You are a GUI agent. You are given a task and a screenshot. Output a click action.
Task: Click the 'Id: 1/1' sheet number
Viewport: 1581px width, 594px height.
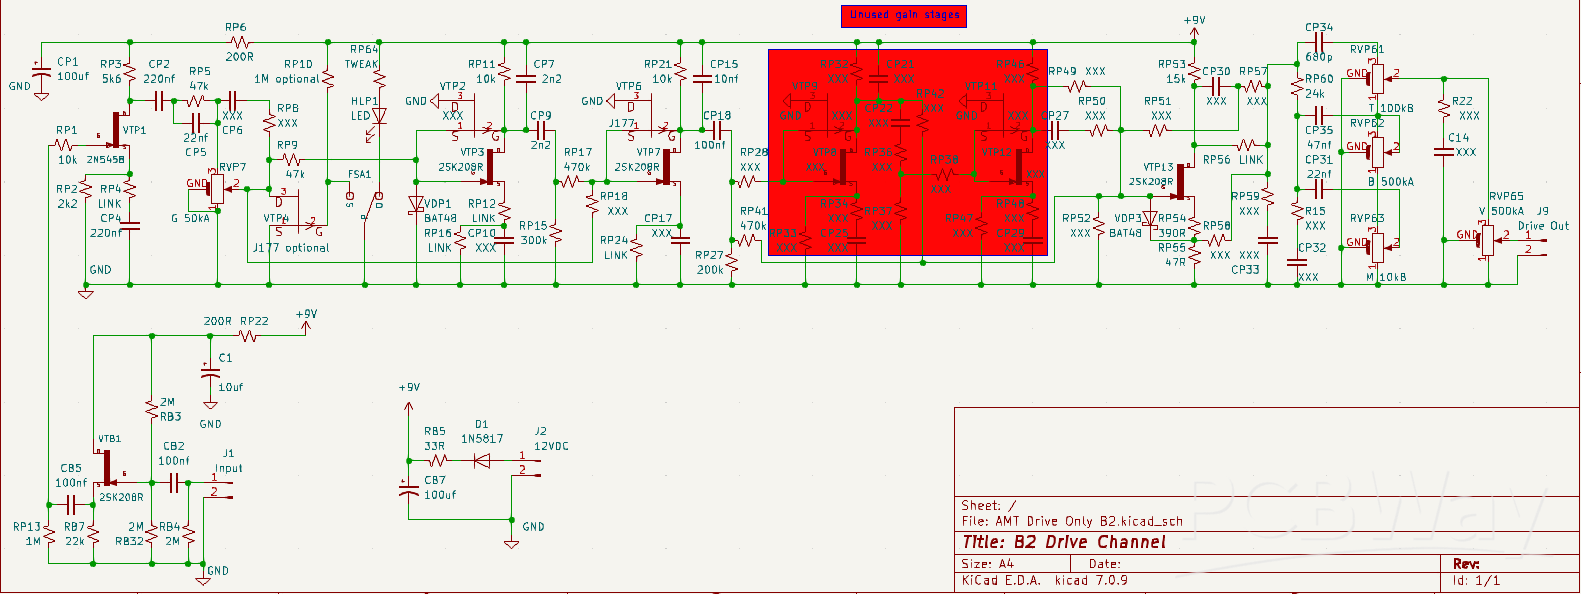click(x=1476, y=580)
